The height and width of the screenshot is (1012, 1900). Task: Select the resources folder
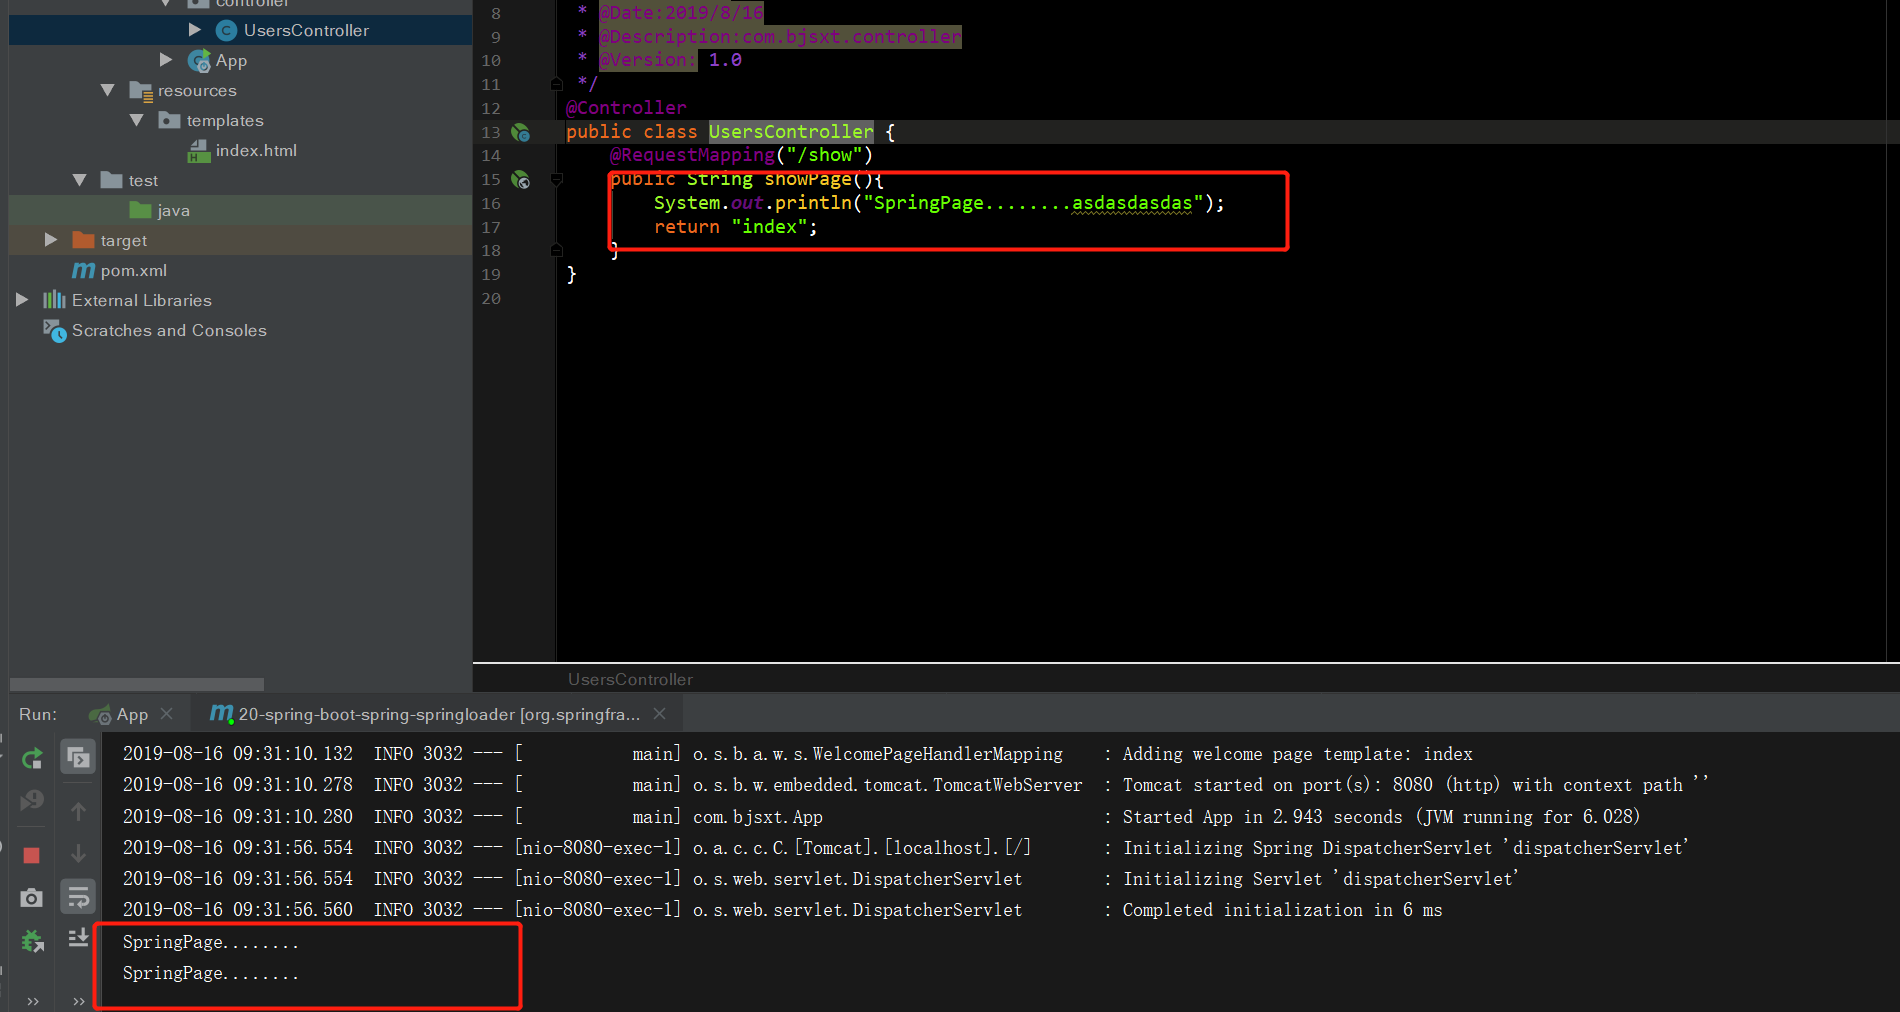[x=197, y=90]
